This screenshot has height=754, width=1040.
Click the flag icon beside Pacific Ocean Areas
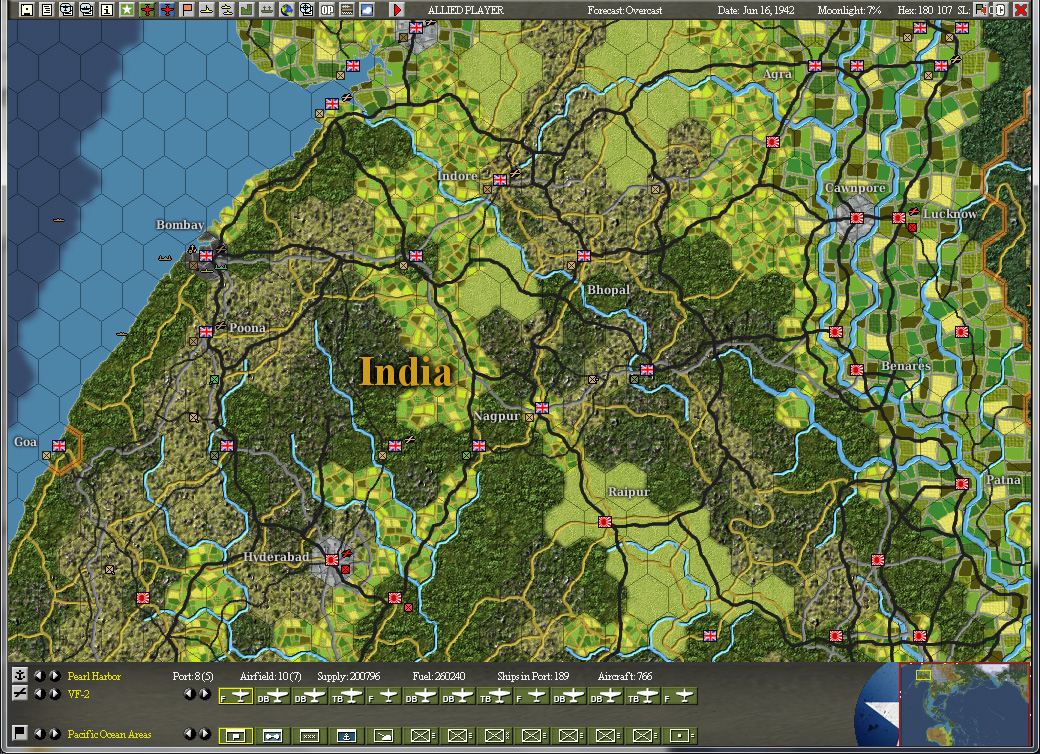(x=20, y=732)
